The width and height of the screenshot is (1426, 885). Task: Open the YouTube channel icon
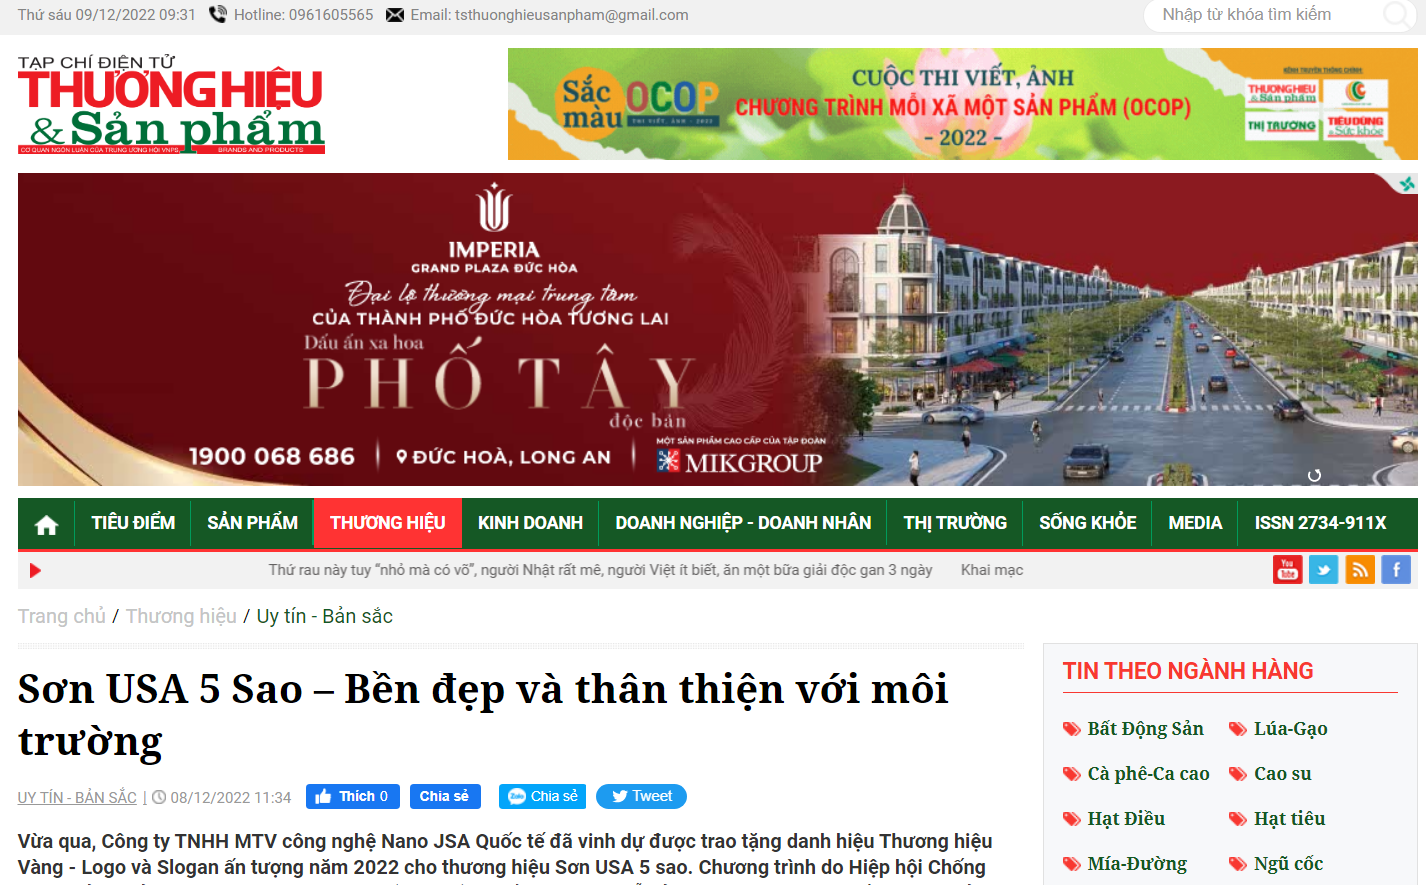pos(1287,570)
